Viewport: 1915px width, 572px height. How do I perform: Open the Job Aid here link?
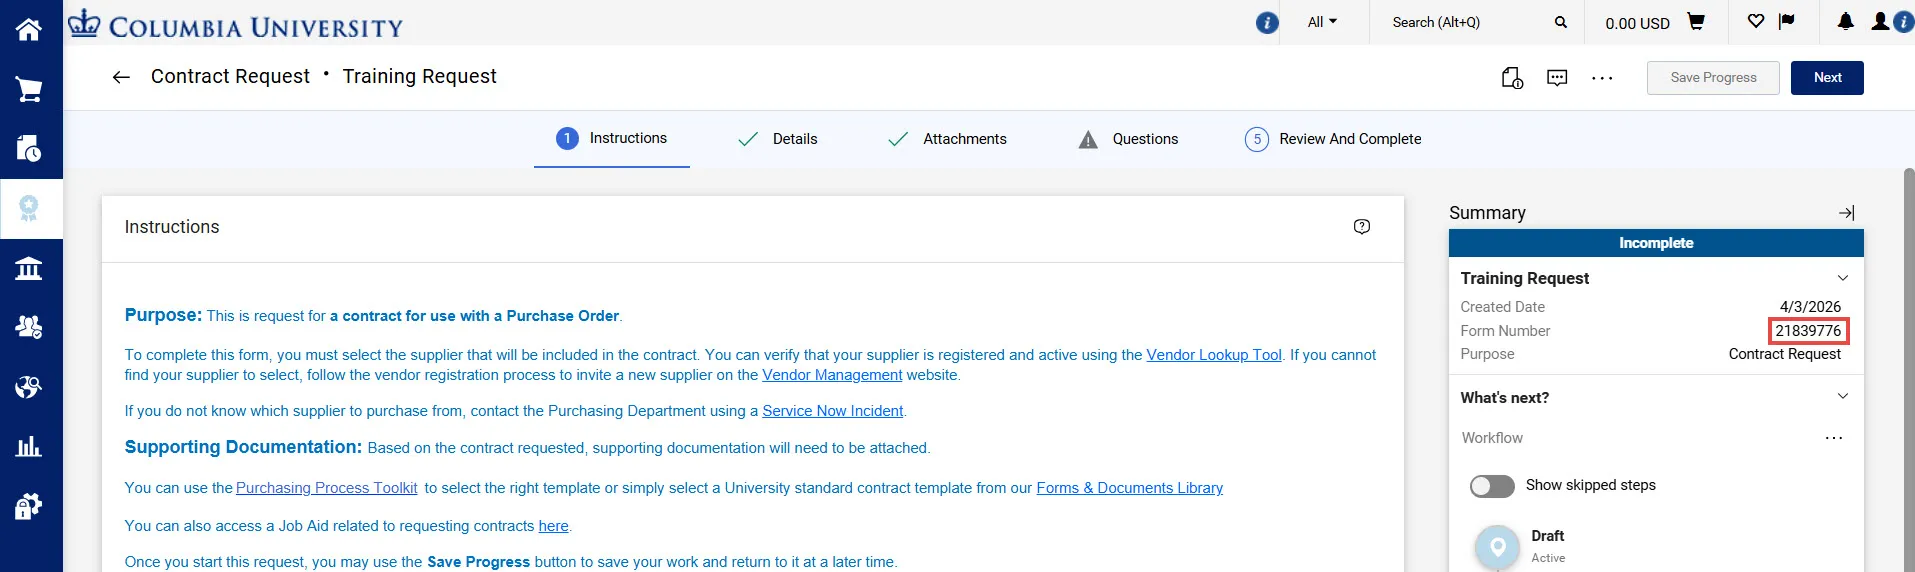[553, 526]
